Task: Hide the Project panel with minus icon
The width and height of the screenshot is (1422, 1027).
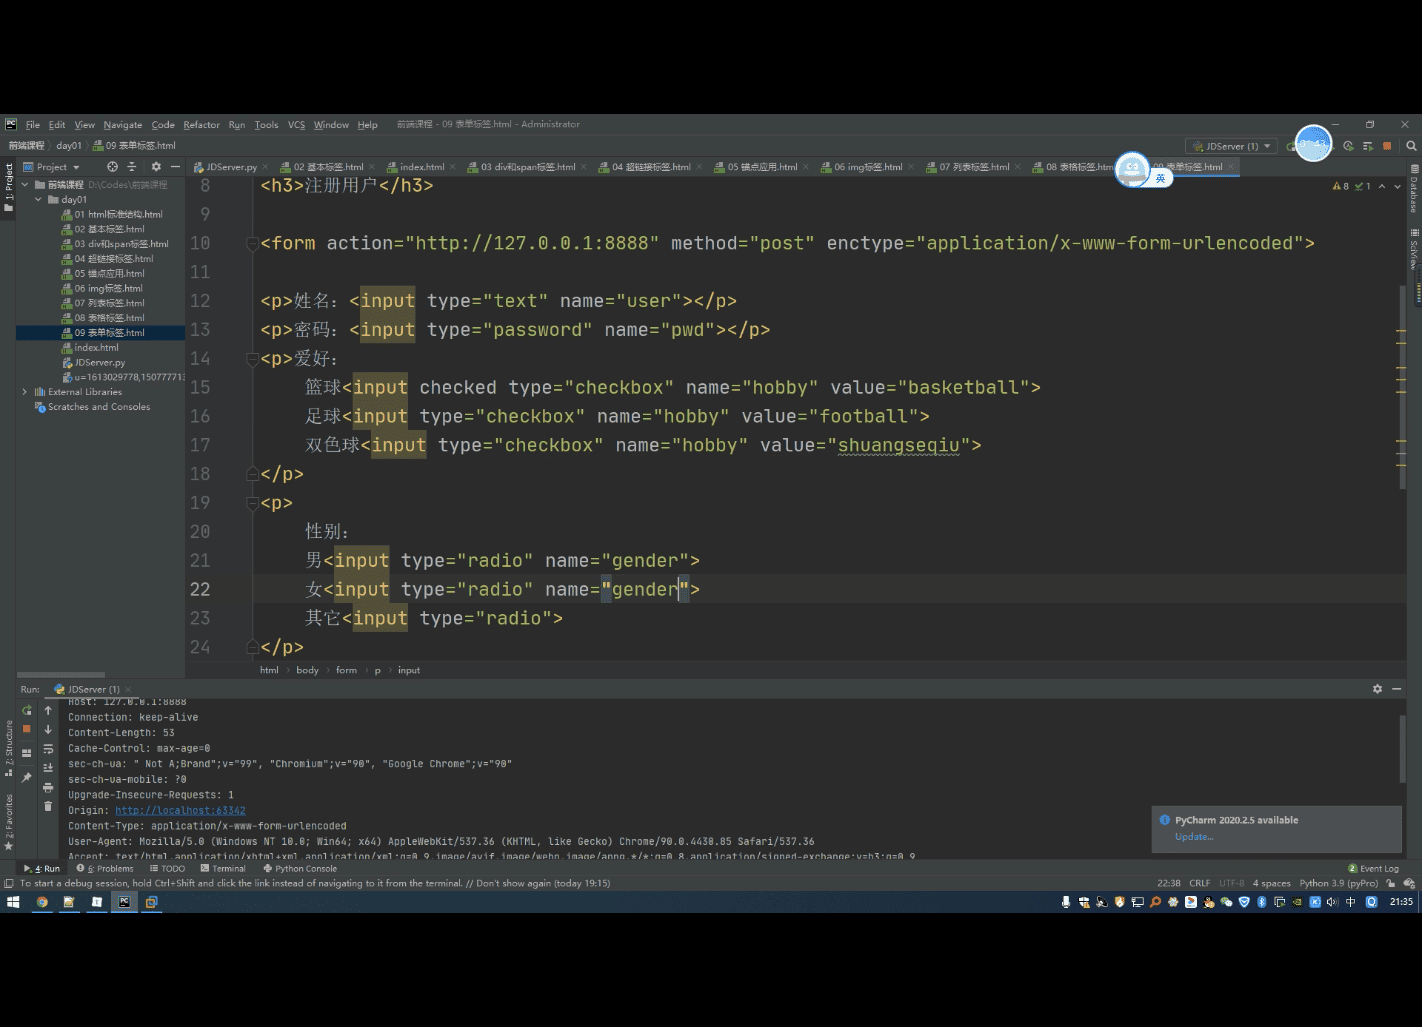Action: pos(175,167)
